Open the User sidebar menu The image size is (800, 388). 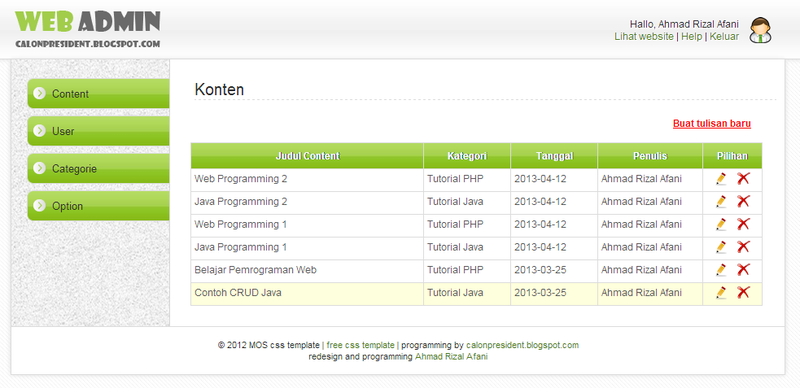pos(98,131)
